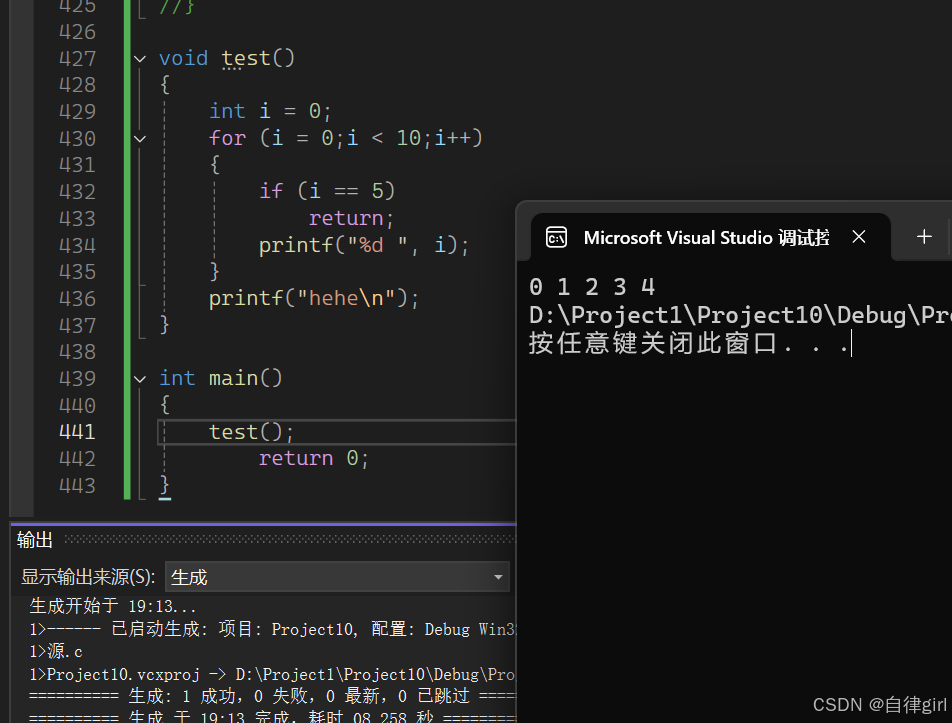Image resolution: width=952 pixels, height=723 pixels.
Task: Click the return 0; statement
Action: (x=314, y=458)
